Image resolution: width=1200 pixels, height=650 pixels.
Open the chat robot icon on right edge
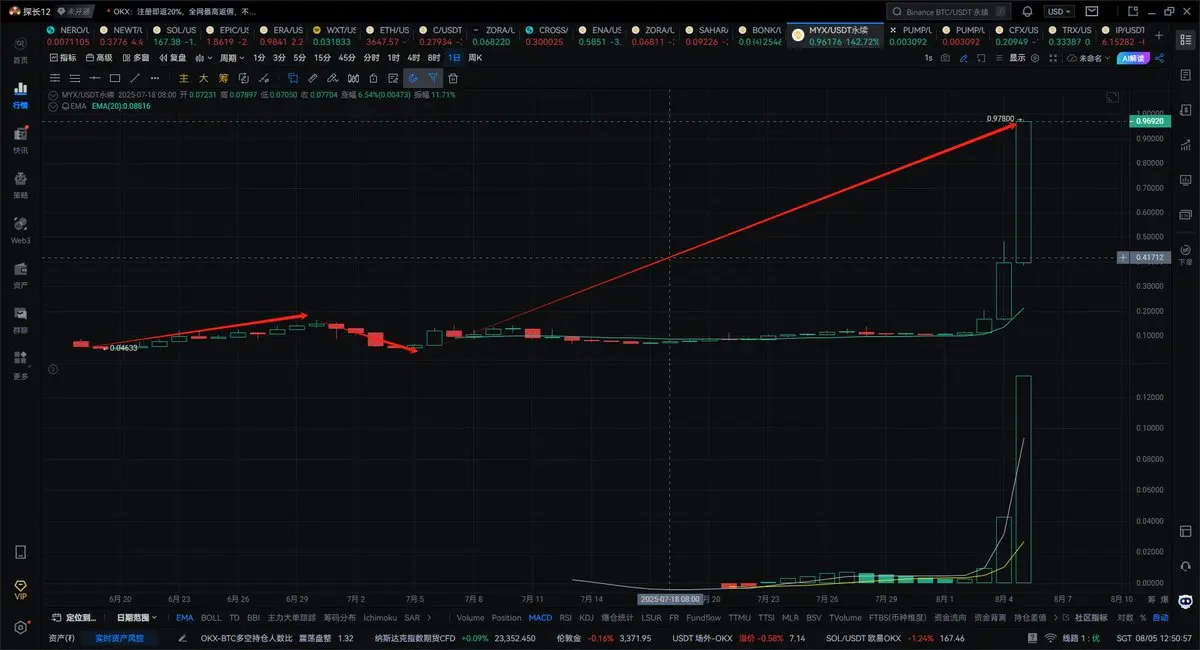pos(1186,600)
